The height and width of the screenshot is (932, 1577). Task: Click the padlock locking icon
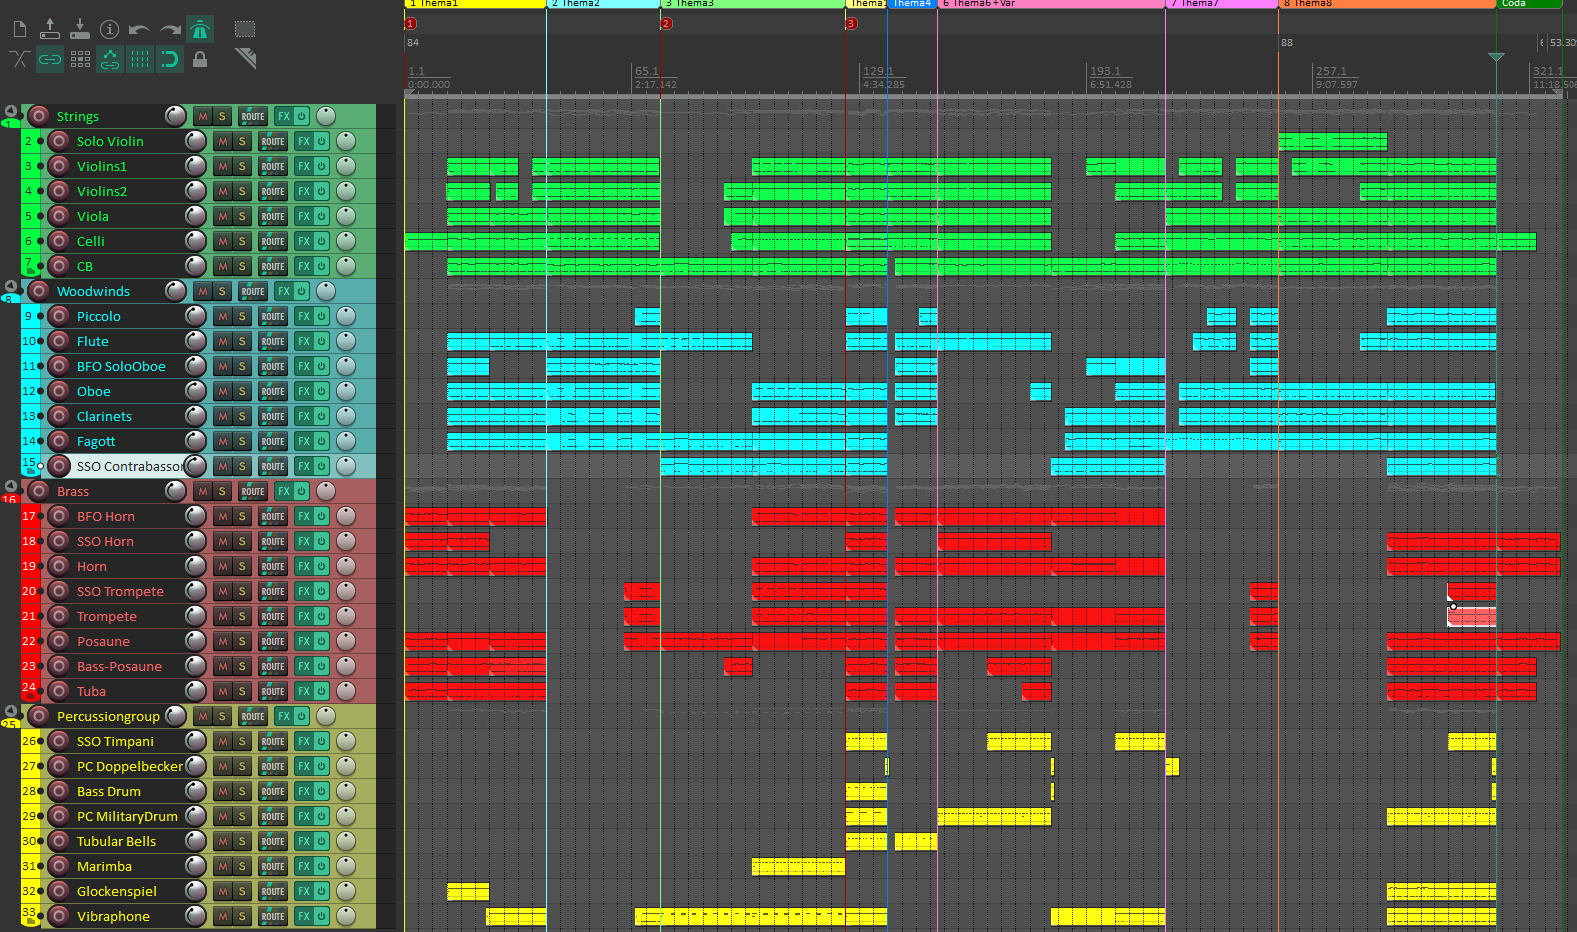[x=200, y=60]
